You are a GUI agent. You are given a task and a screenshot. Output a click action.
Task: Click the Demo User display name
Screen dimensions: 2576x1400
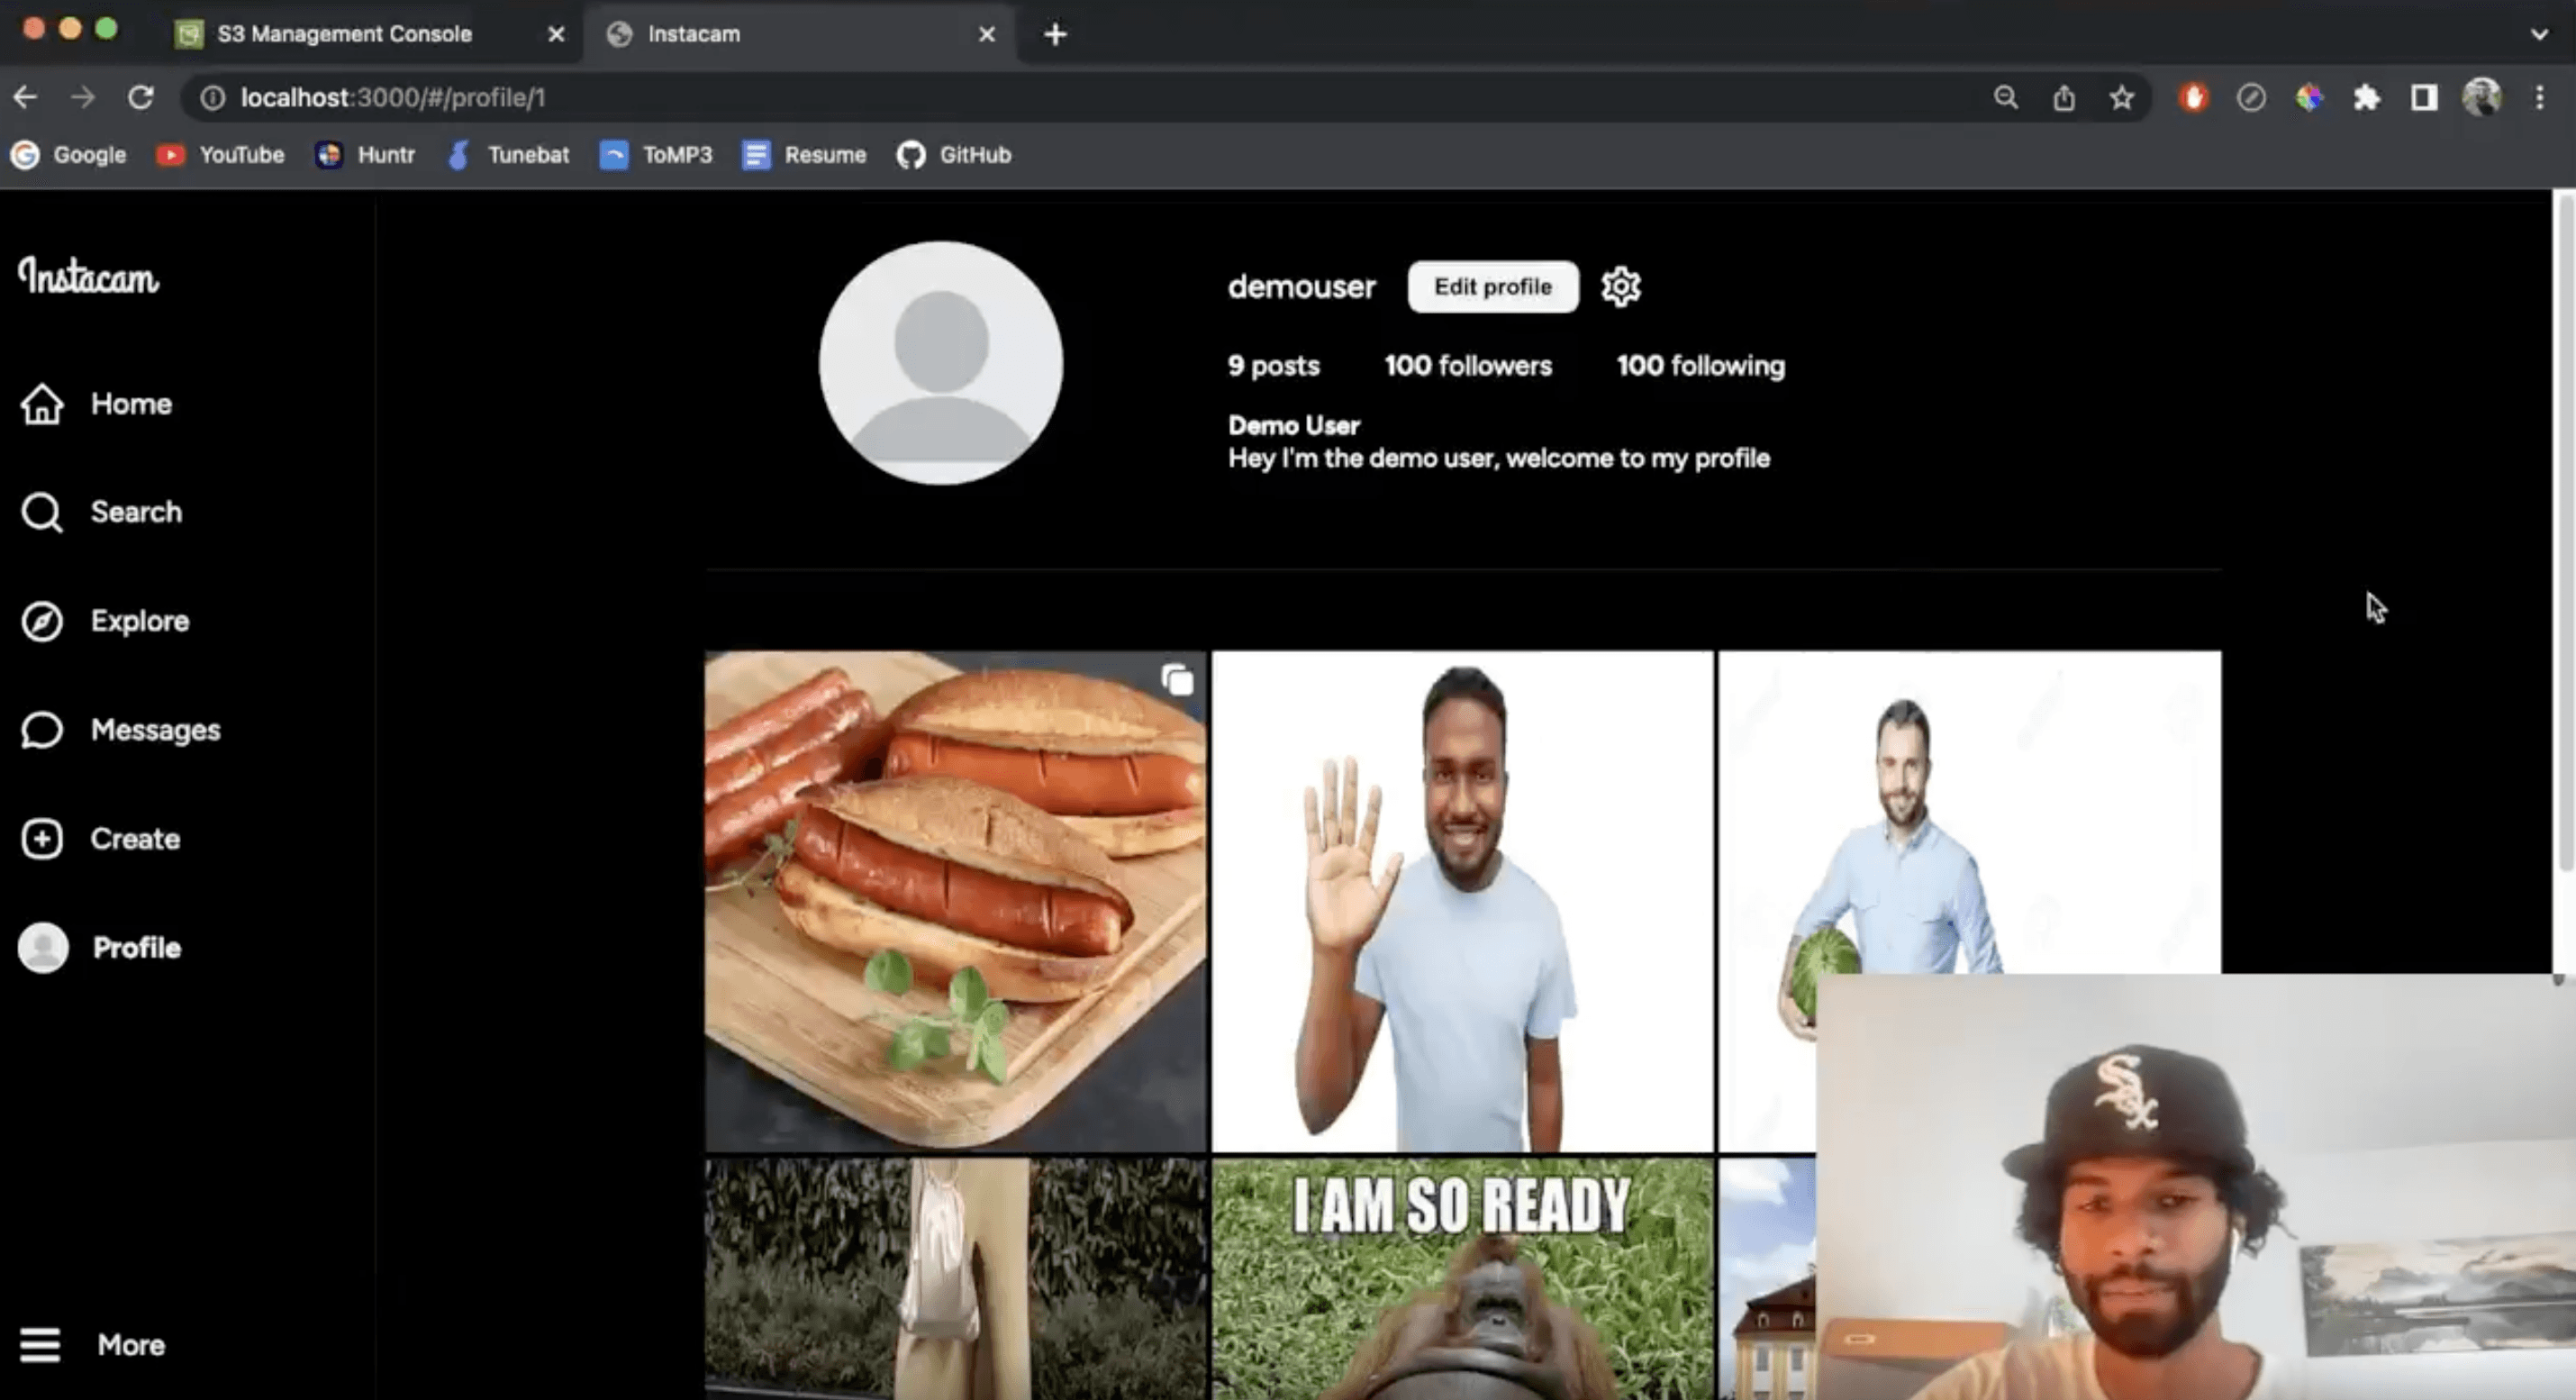(1293, 426)
